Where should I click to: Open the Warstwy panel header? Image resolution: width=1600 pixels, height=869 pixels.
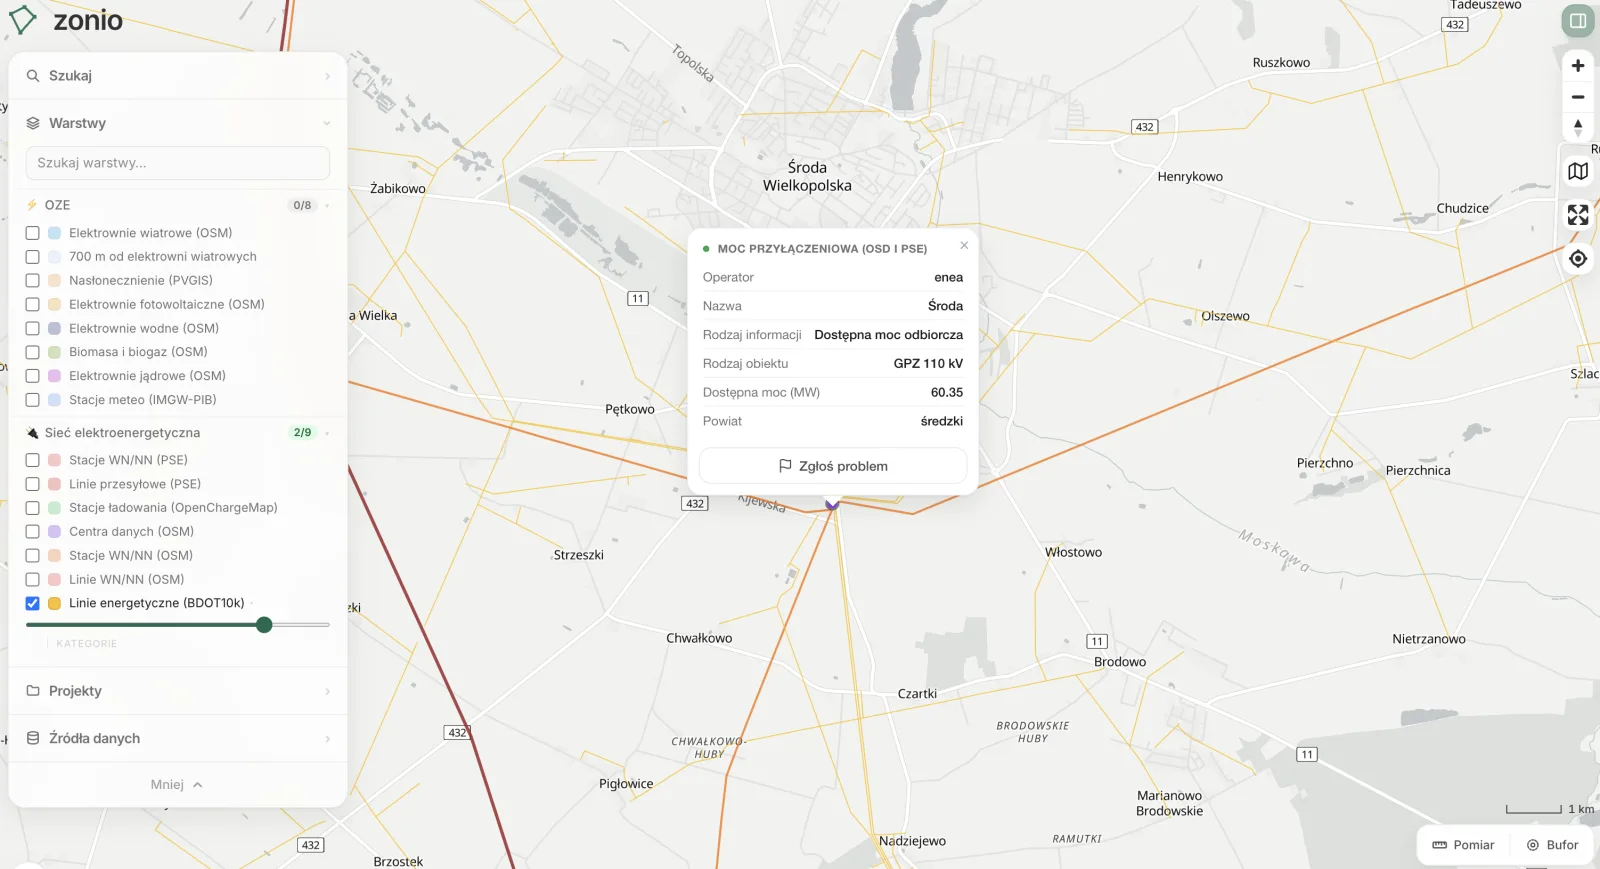point(178,123)
